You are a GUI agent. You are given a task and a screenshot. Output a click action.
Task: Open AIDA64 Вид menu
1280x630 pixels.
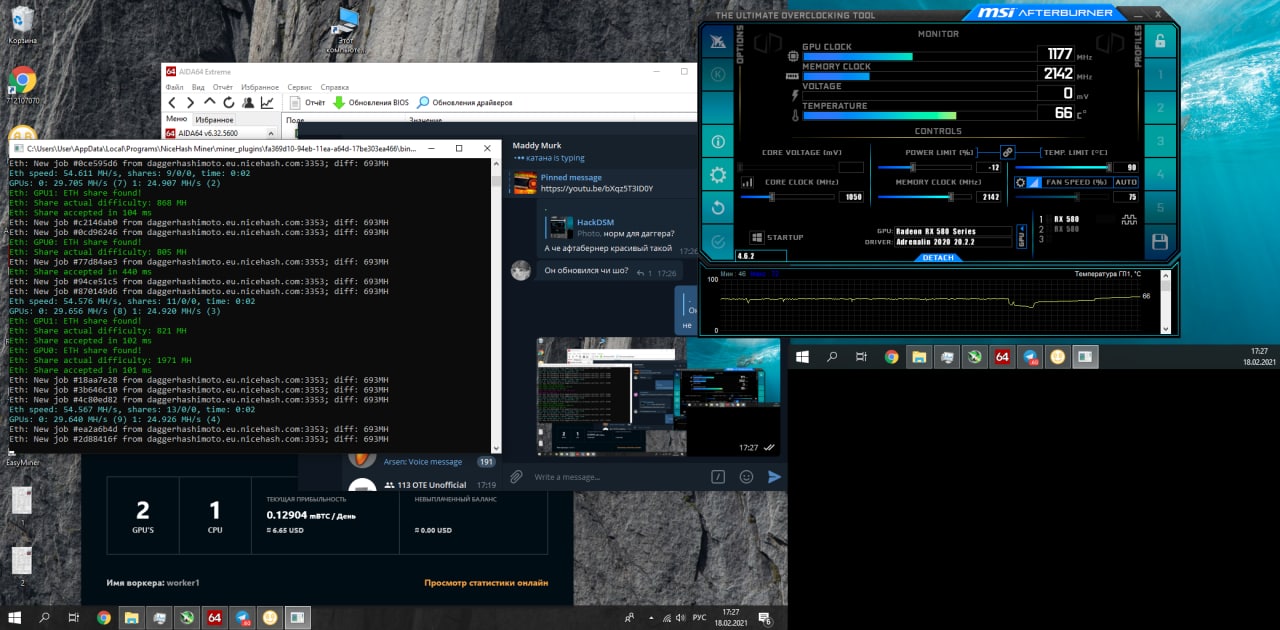[x=198, y=87]
